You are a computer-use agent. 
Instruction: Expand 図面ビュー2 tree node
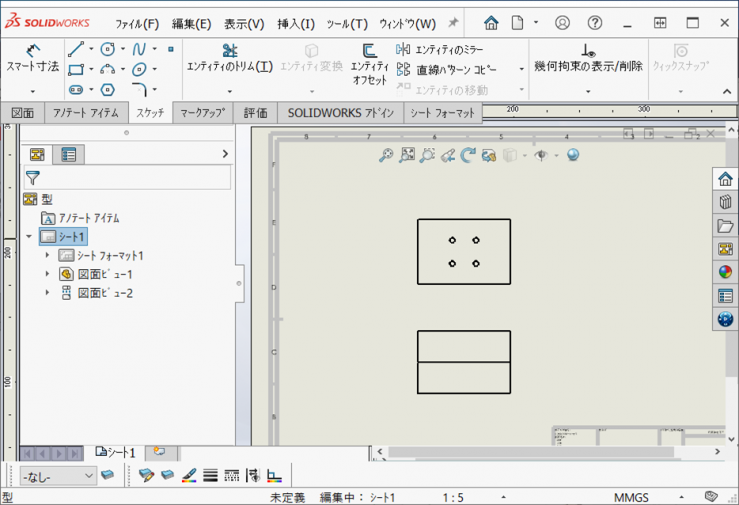click(x=47, y=293)
